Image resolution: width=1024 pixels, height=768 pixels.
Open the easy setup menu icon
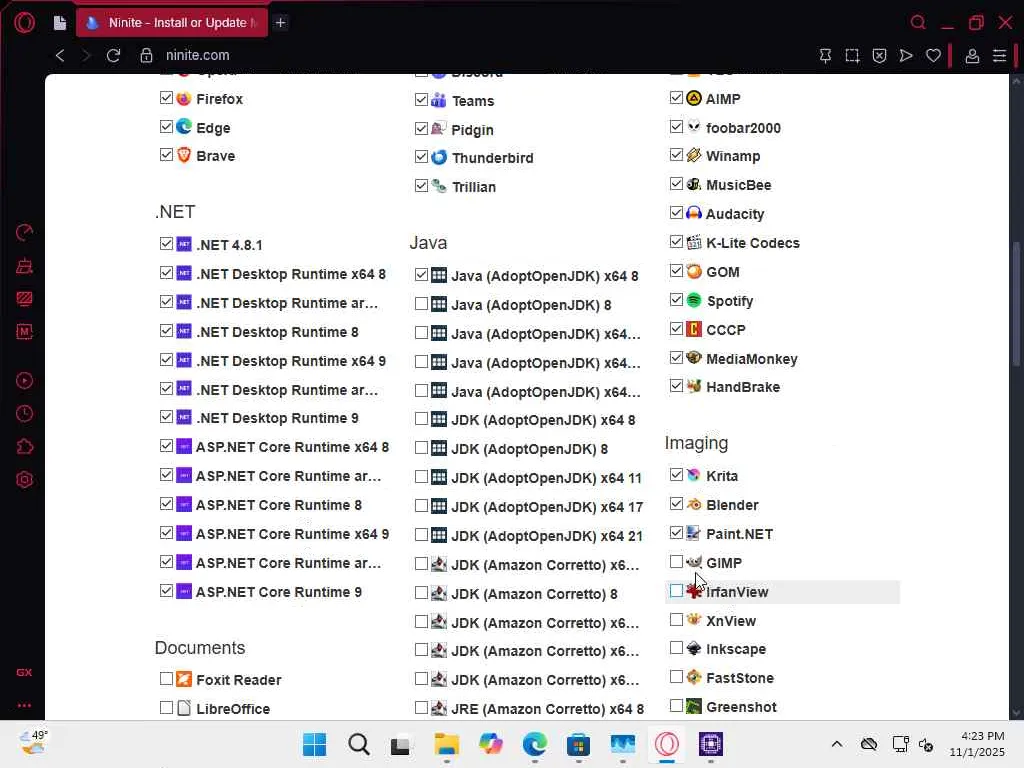[x=999, y=56]
